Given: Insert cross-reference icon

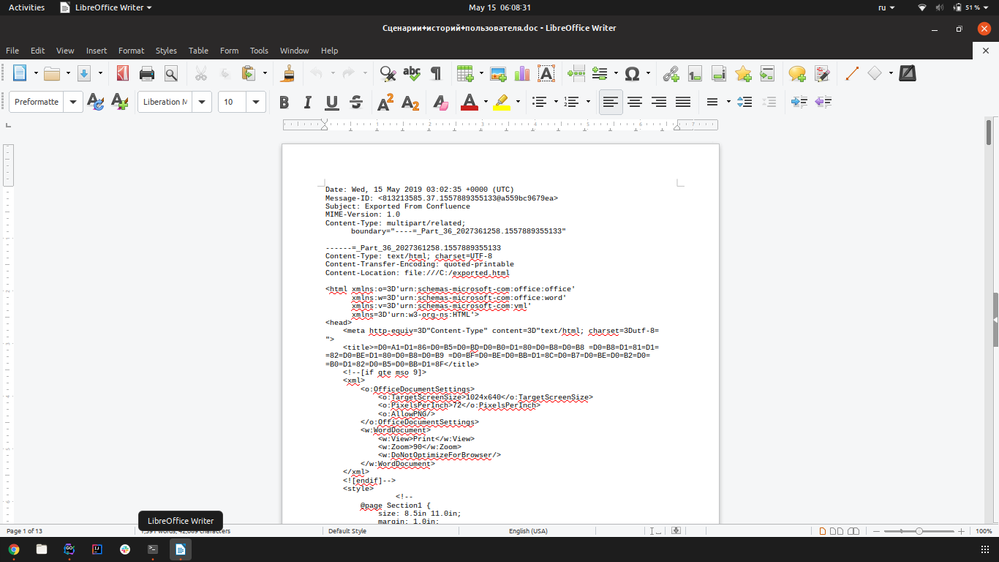Looking at the screenshot, I should click(767, 74).
